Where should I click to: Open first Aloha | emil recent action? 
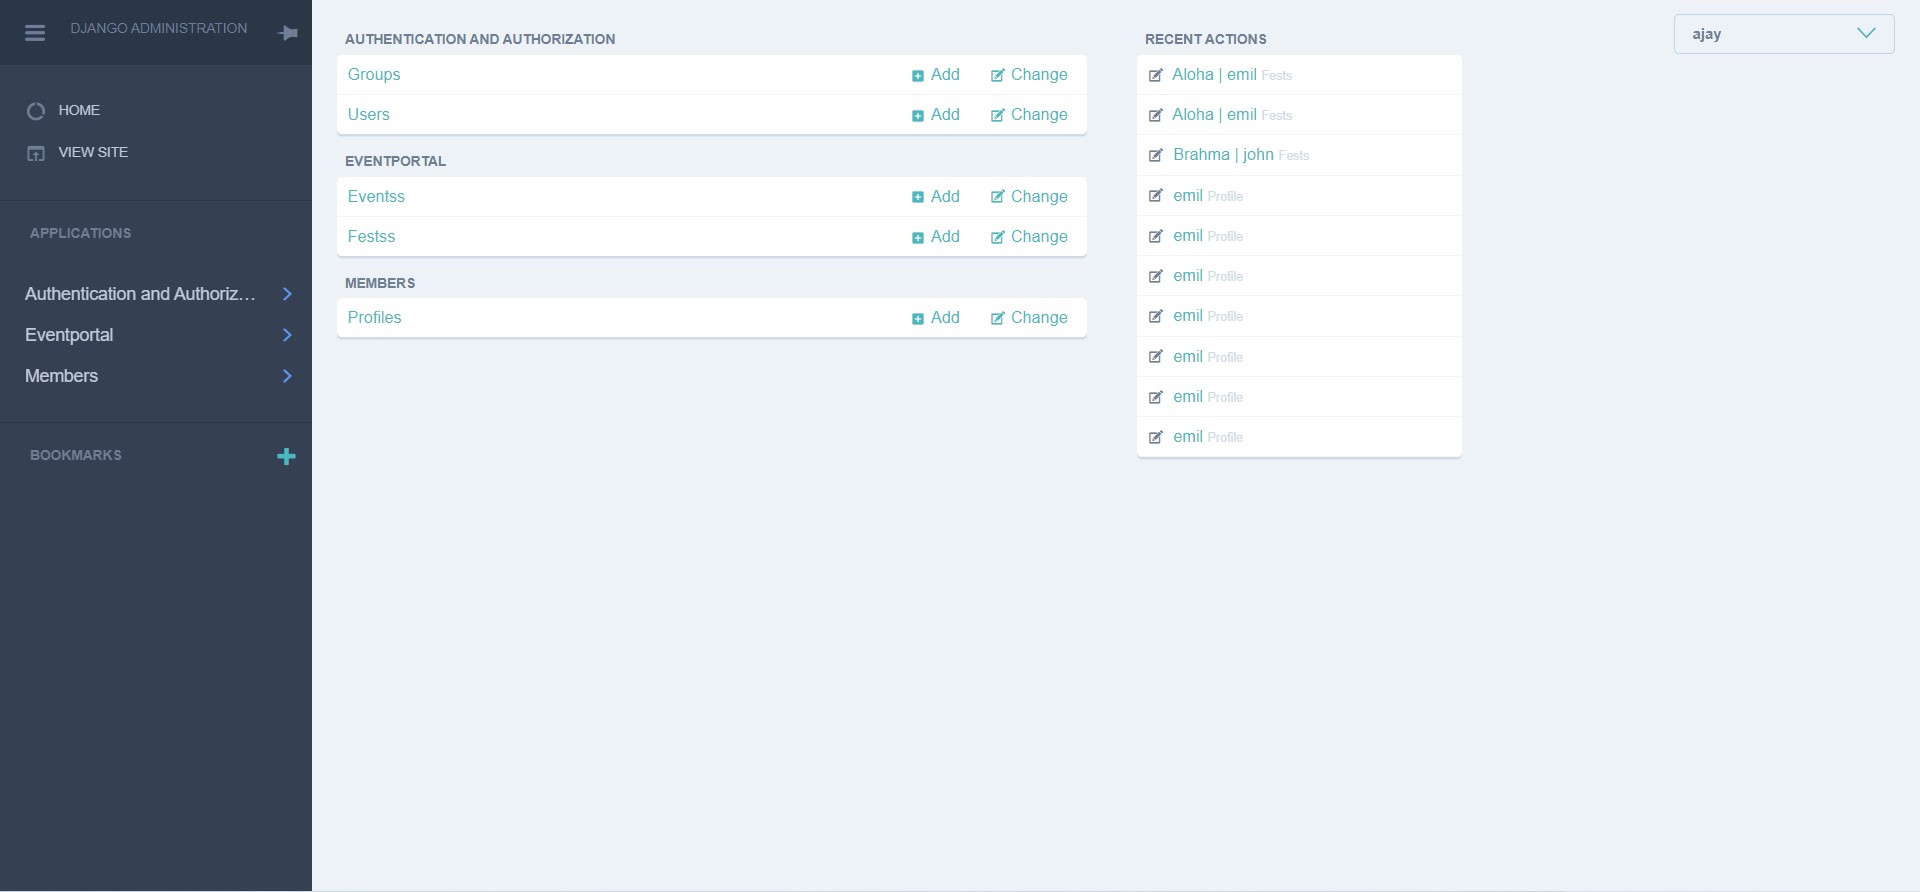tap(1214, 75)
